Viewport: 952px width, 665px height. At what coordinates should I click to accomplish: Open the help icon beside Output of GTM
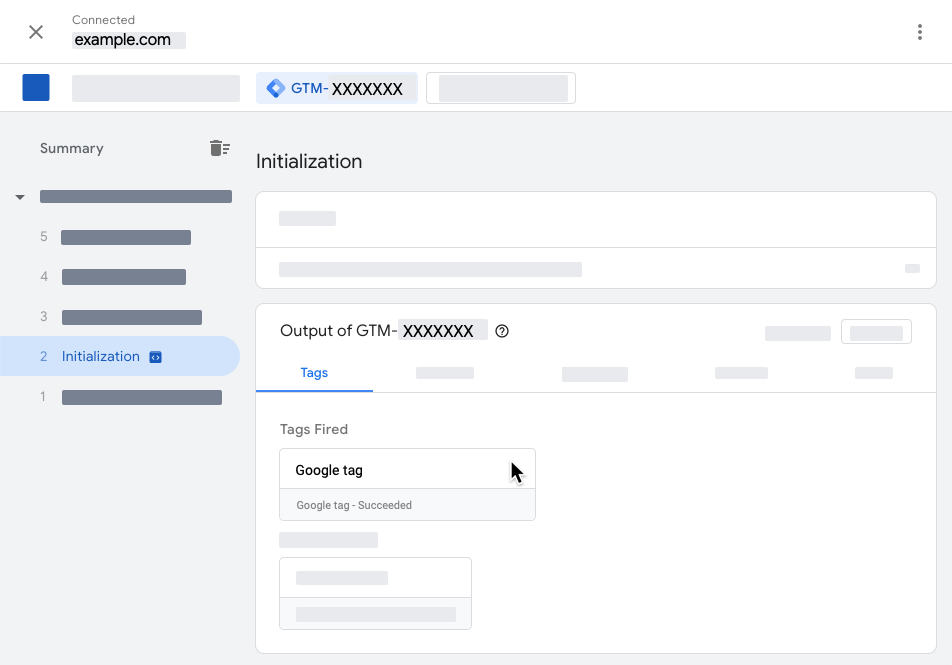click(502, 331)
